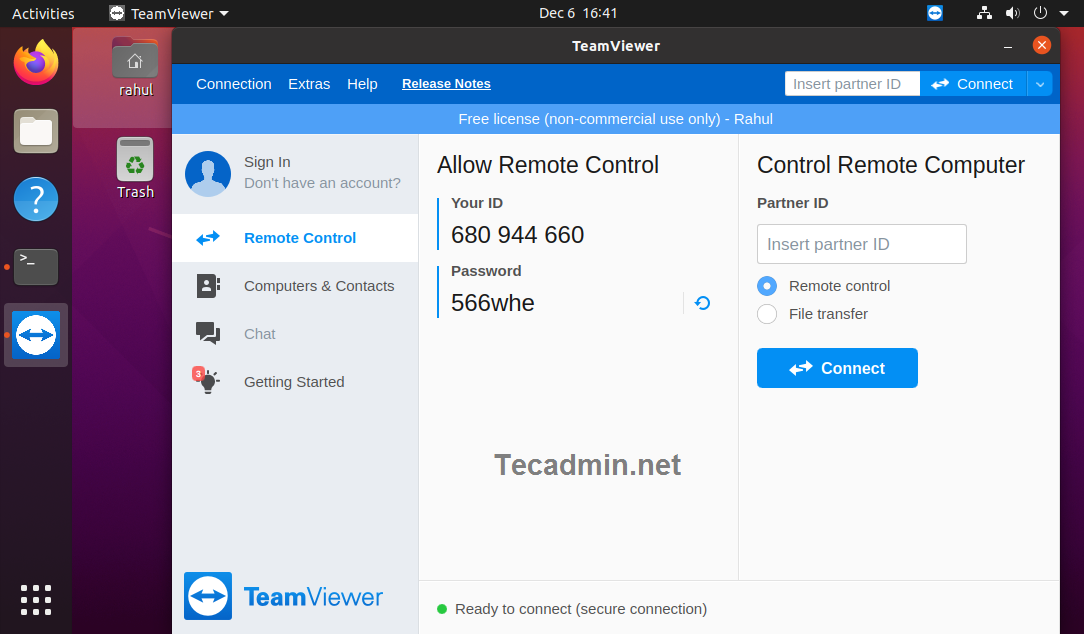Screen dimensions: 1084x634
Task: Click the TeamViewer tray icon in top bar
Action: click(935, 13)
